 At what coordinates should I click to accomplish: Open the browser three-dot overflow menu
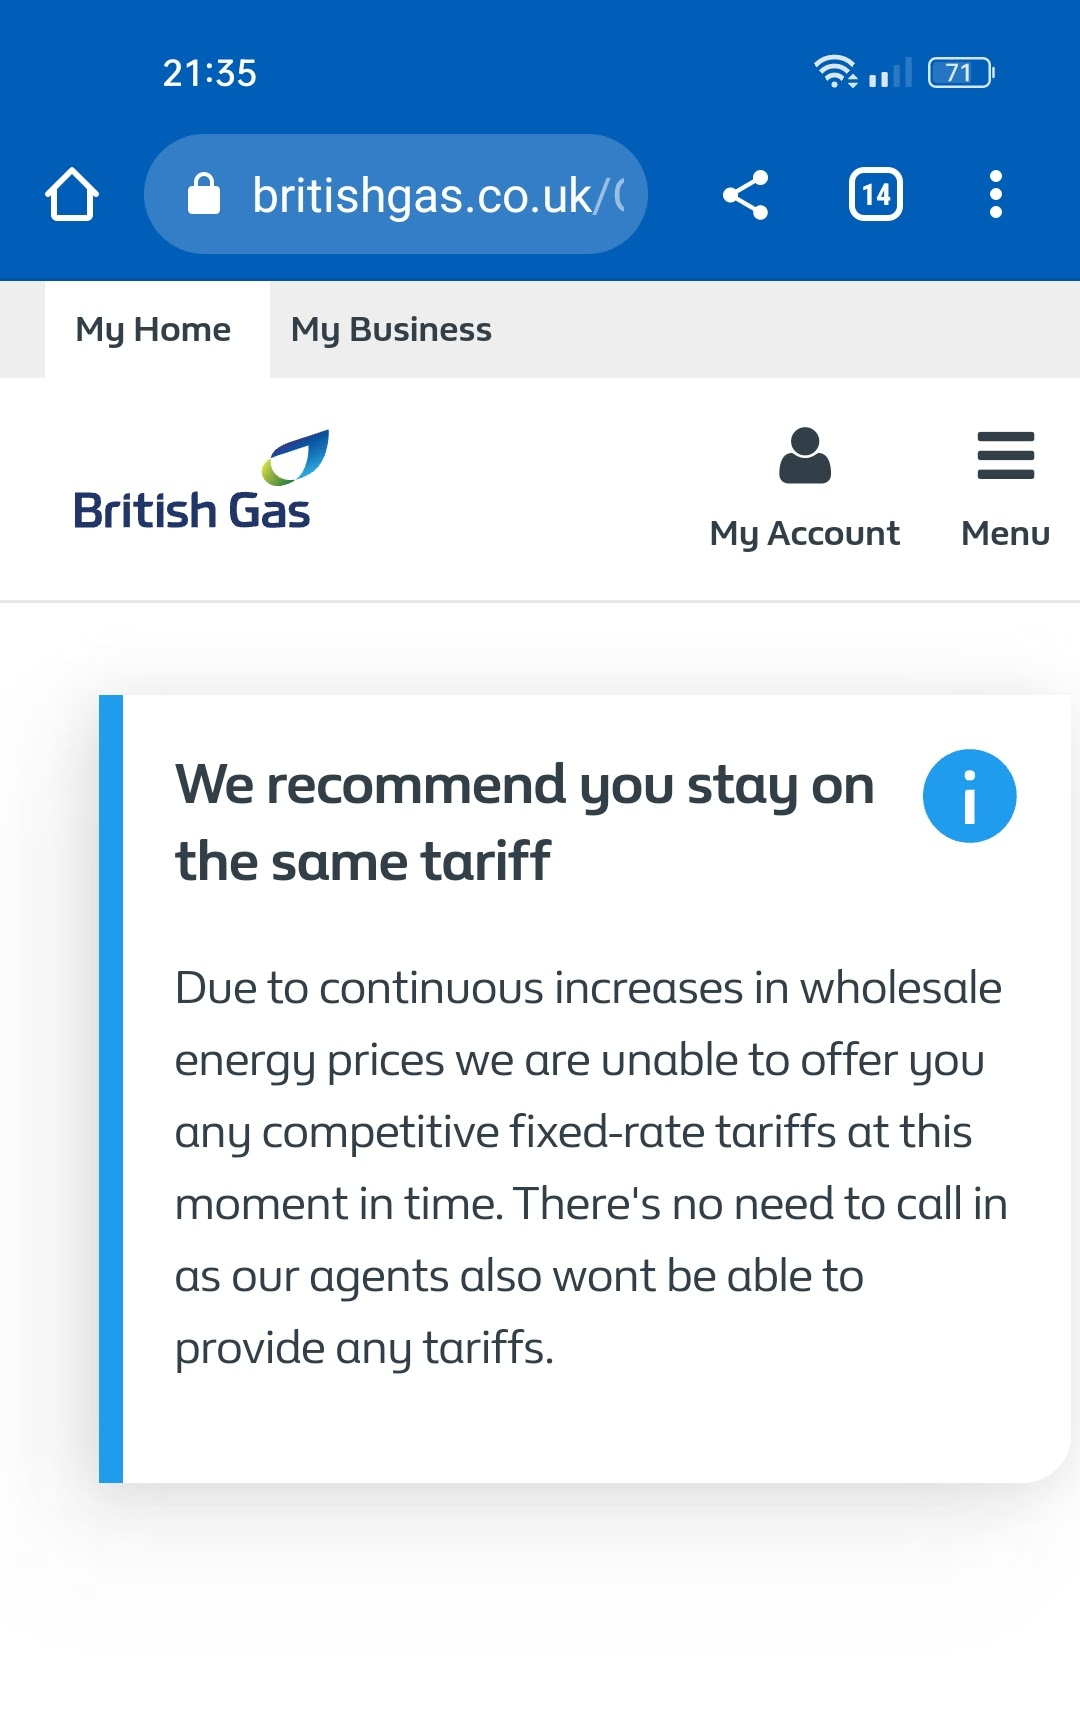tap(995, 194)
